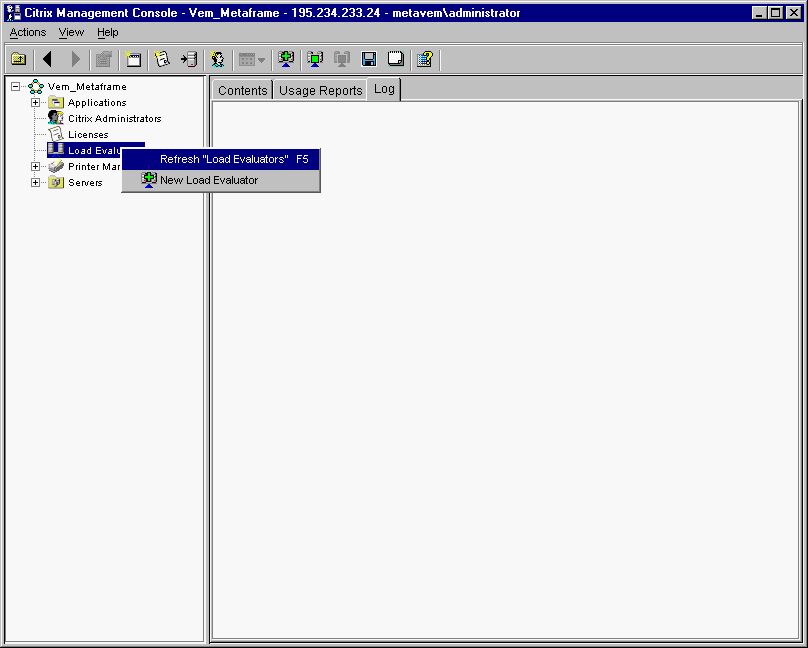Close the Citrix Management Console window
Screen dimensions: 808x648
(x=794, y=13)
